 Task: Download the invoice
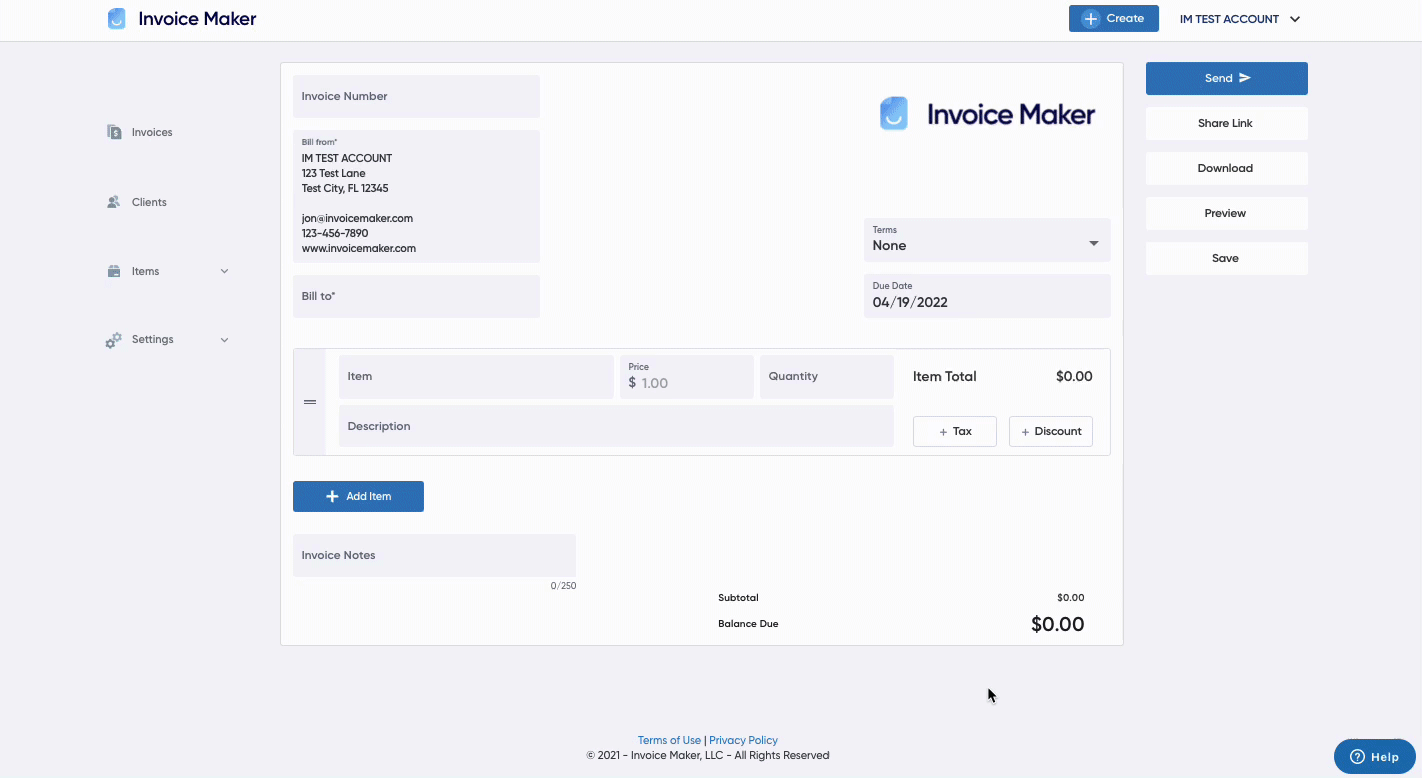pyautogui.click(x=1227, y=168)
